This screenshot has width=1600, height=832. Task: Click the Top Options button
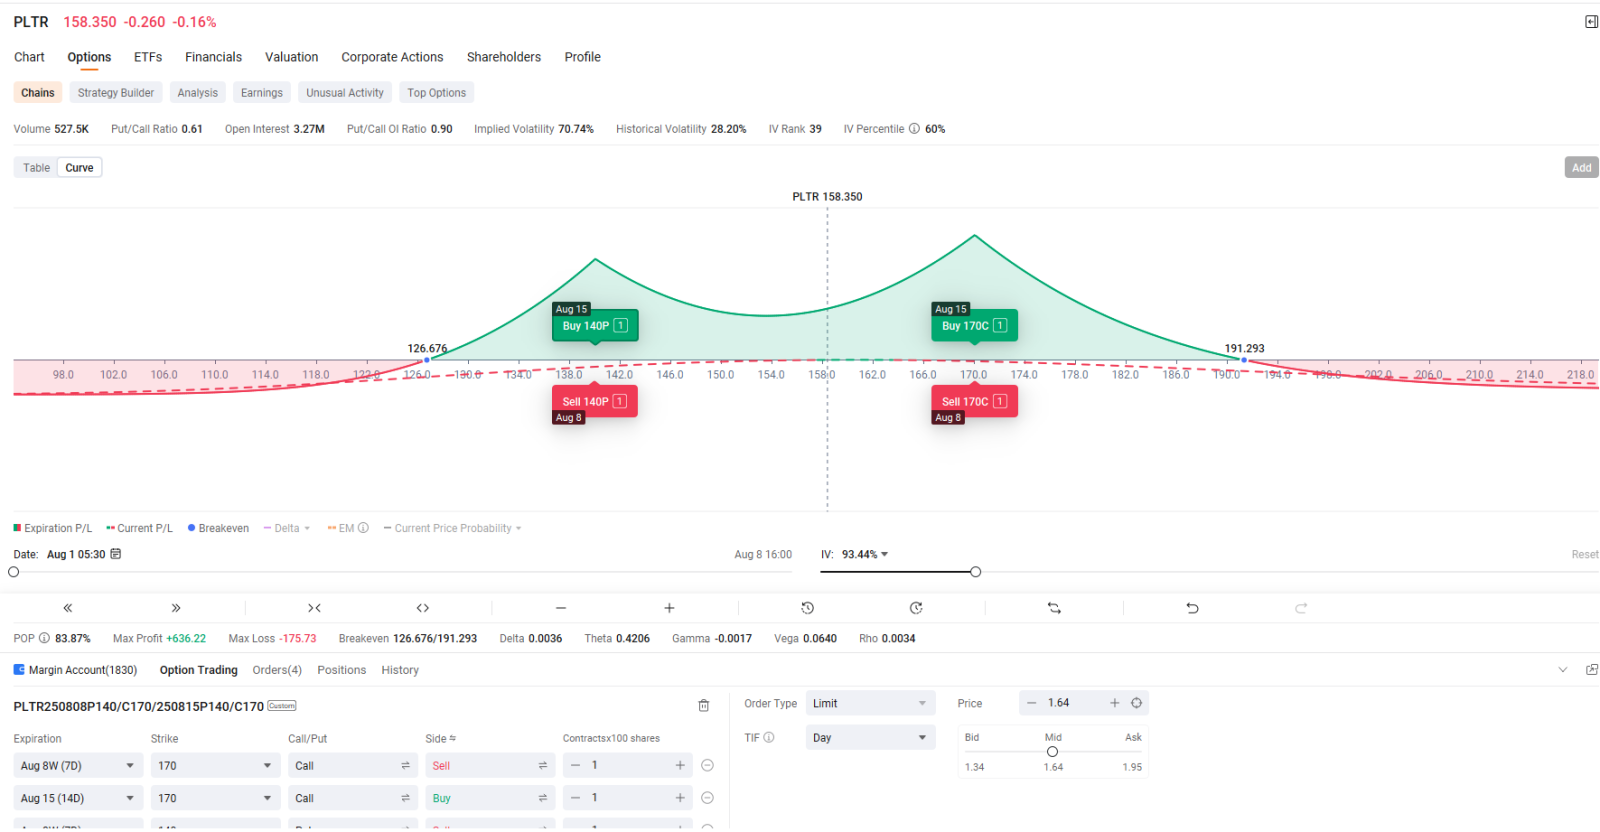click(x=436, y=93)
